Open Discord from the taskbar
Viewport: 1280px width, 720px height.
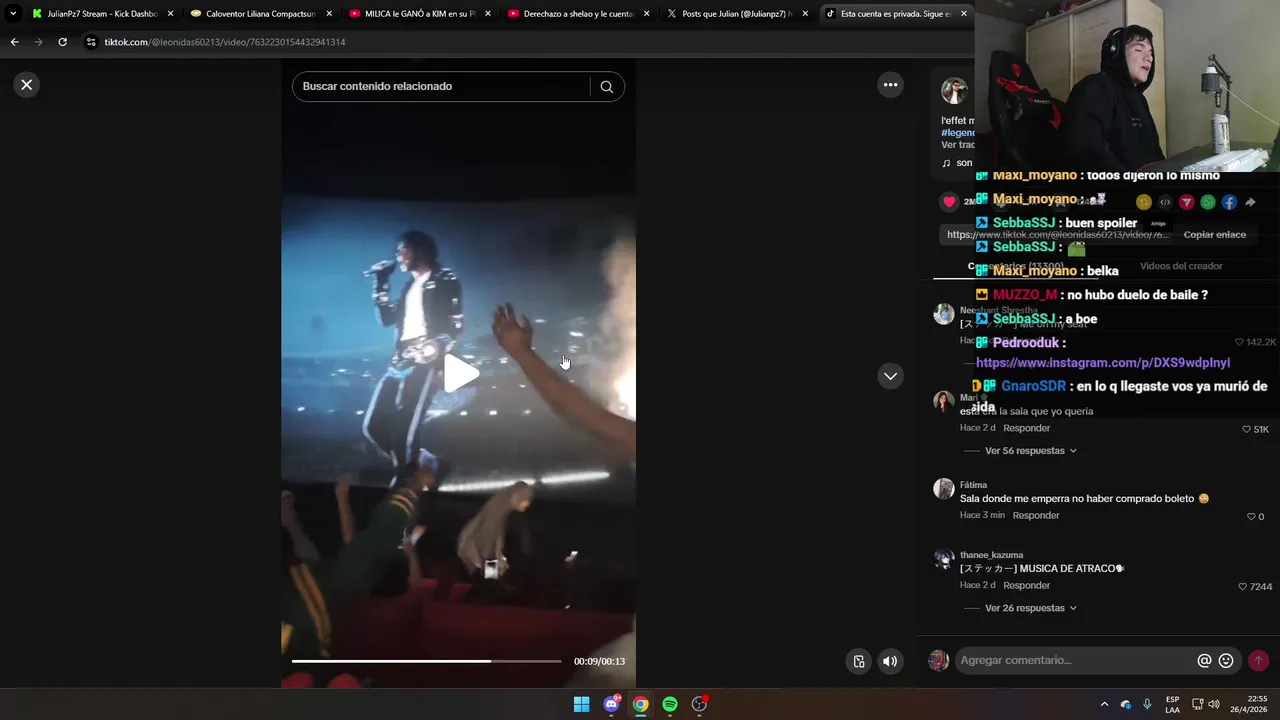[611, 704]
